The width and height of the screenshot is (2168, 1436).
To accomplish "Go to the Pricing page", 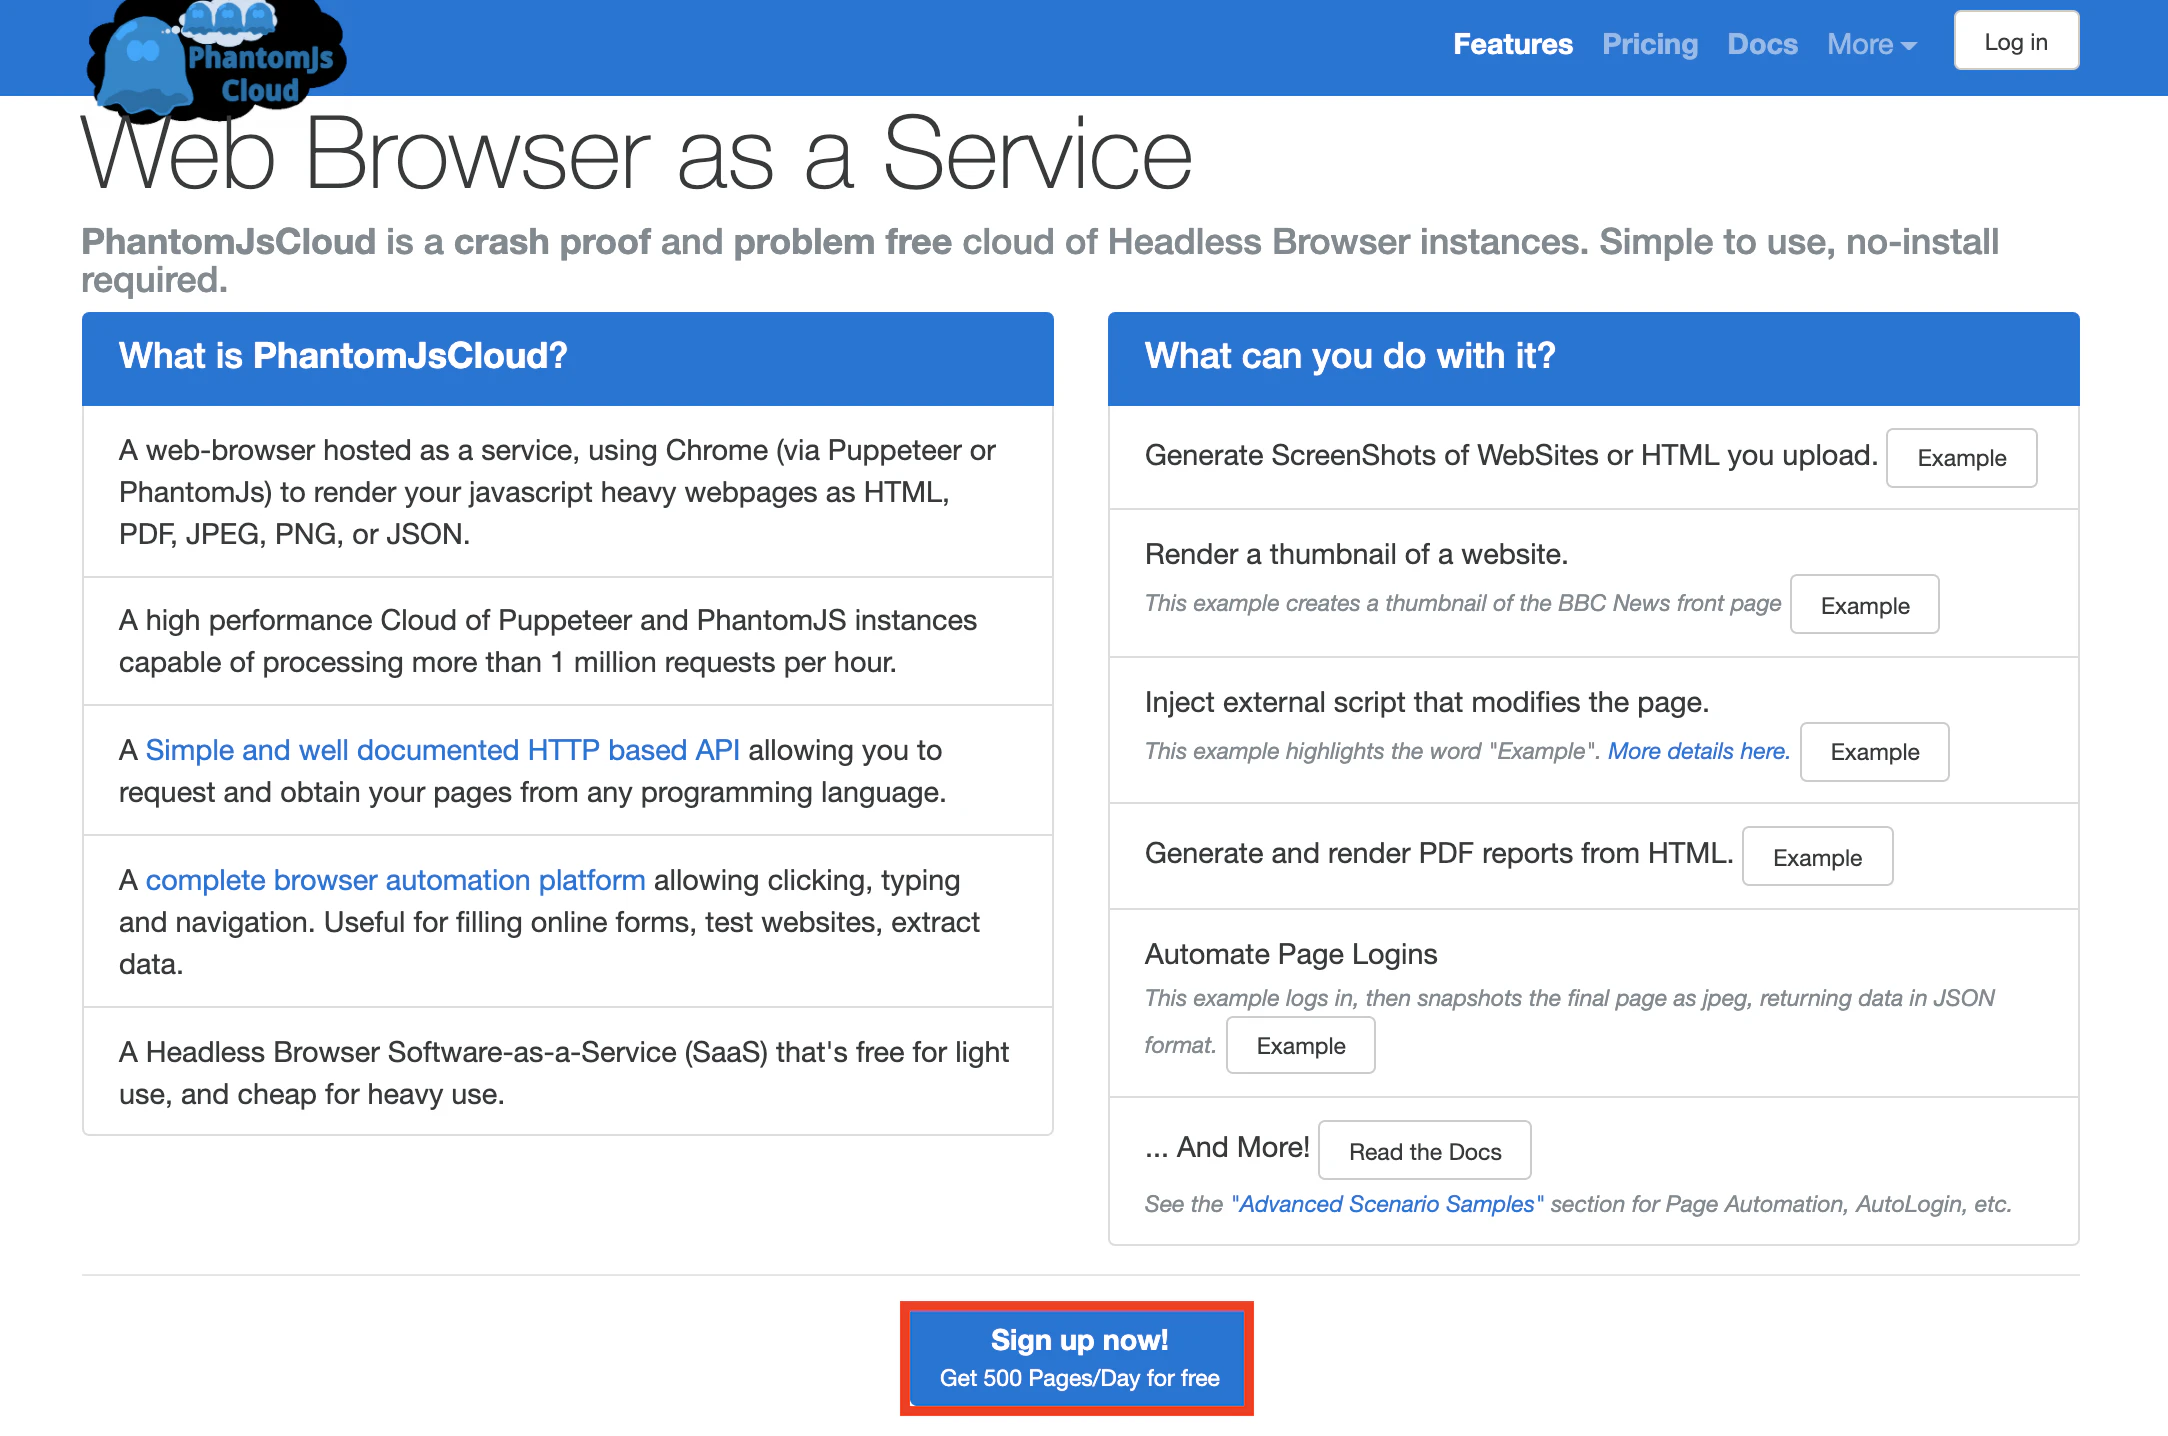I will pos(1649,44).
